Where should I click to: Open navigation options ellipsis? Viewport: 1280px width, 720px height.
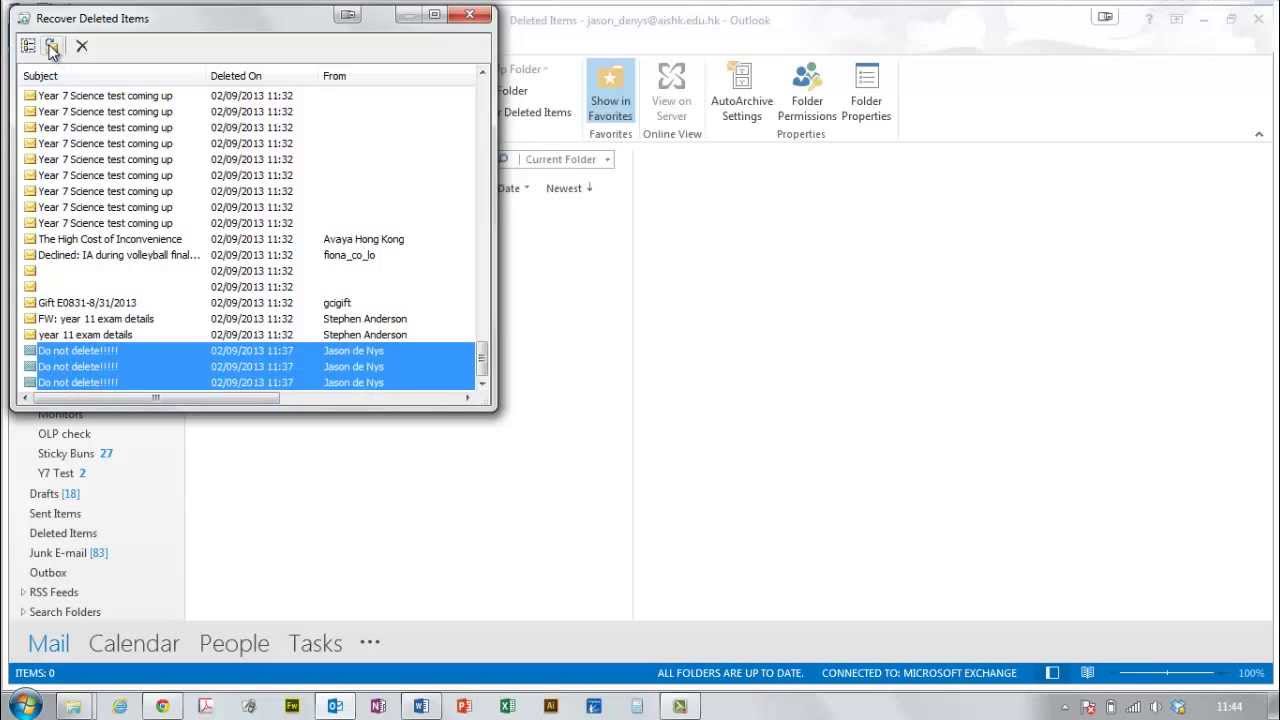pos(370,643)
